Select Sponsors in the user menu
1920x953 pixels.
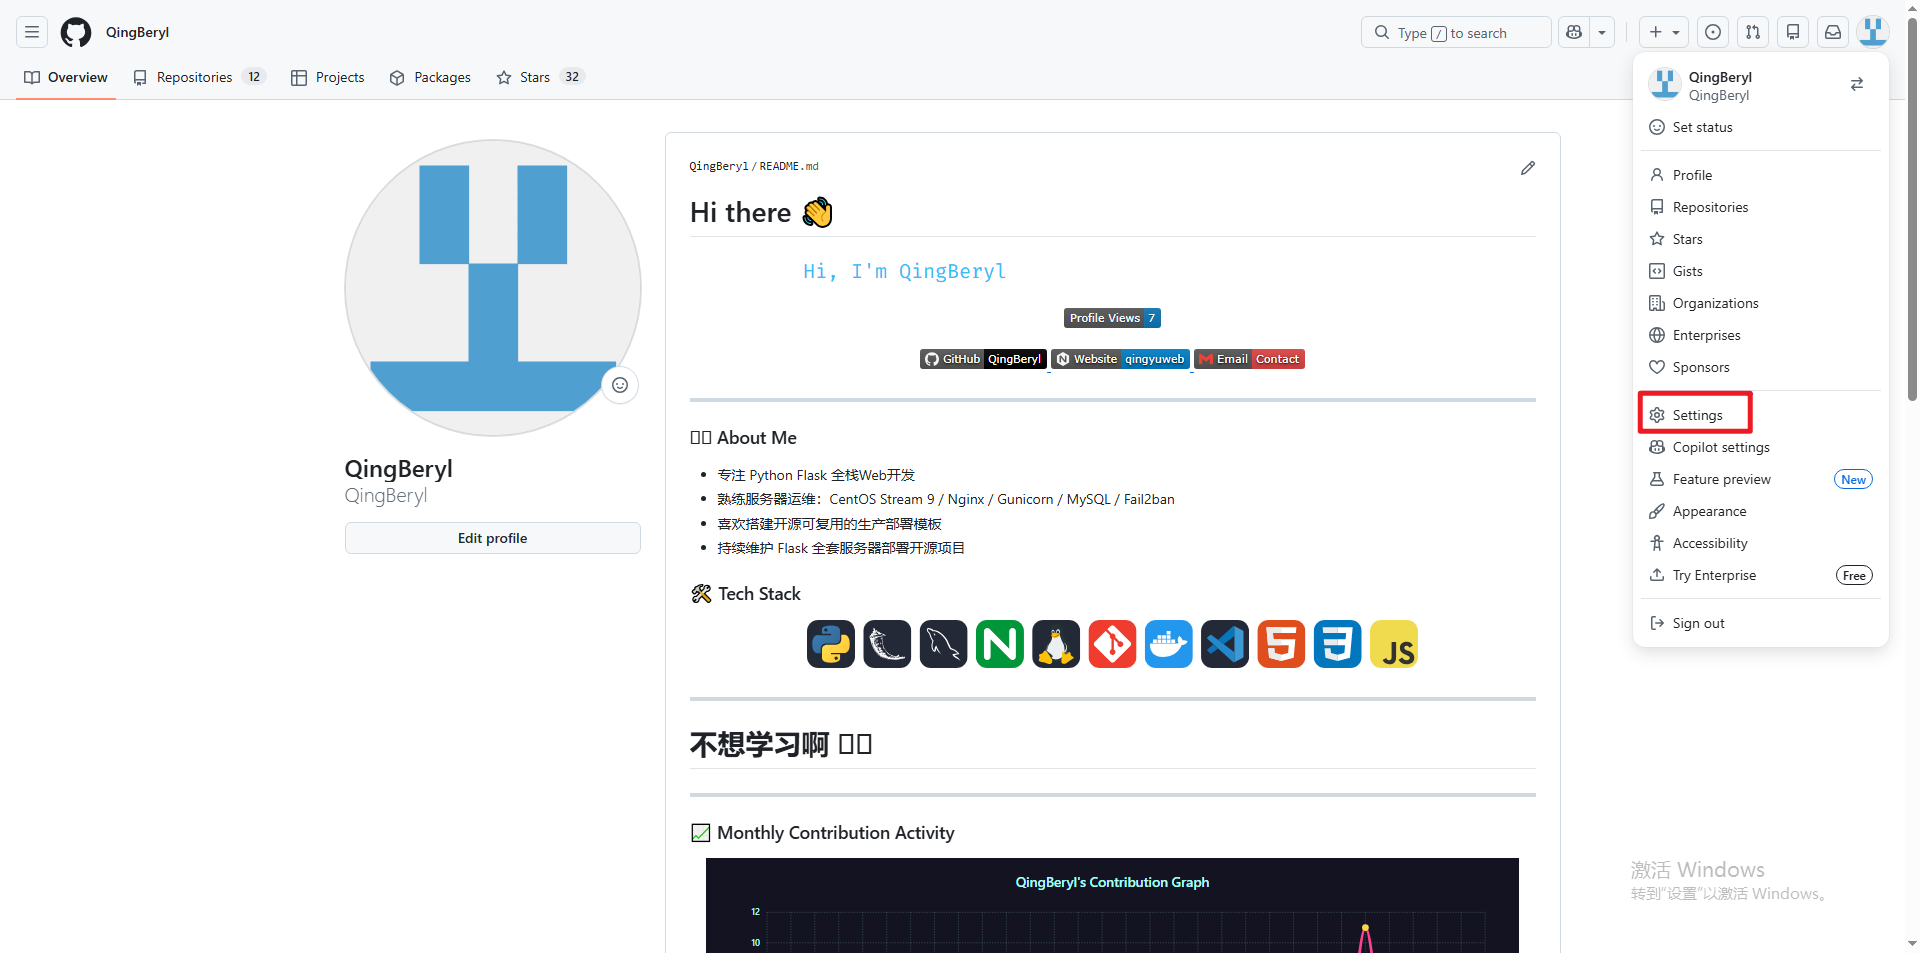(x=1761, y=367)
